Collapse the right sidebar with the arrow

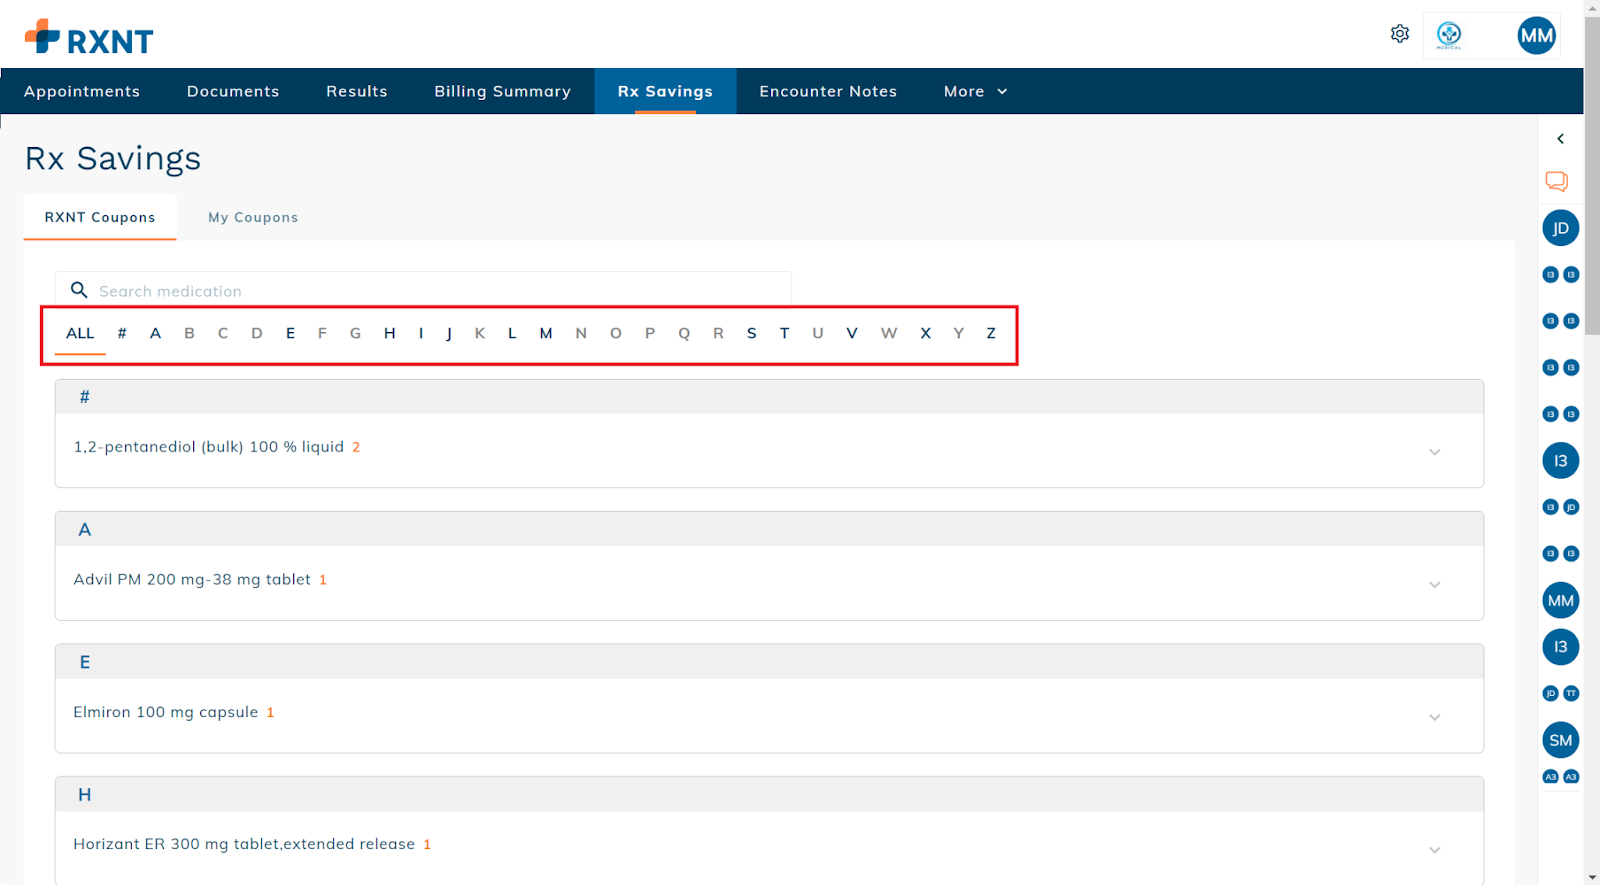(x=1560, y=139)
